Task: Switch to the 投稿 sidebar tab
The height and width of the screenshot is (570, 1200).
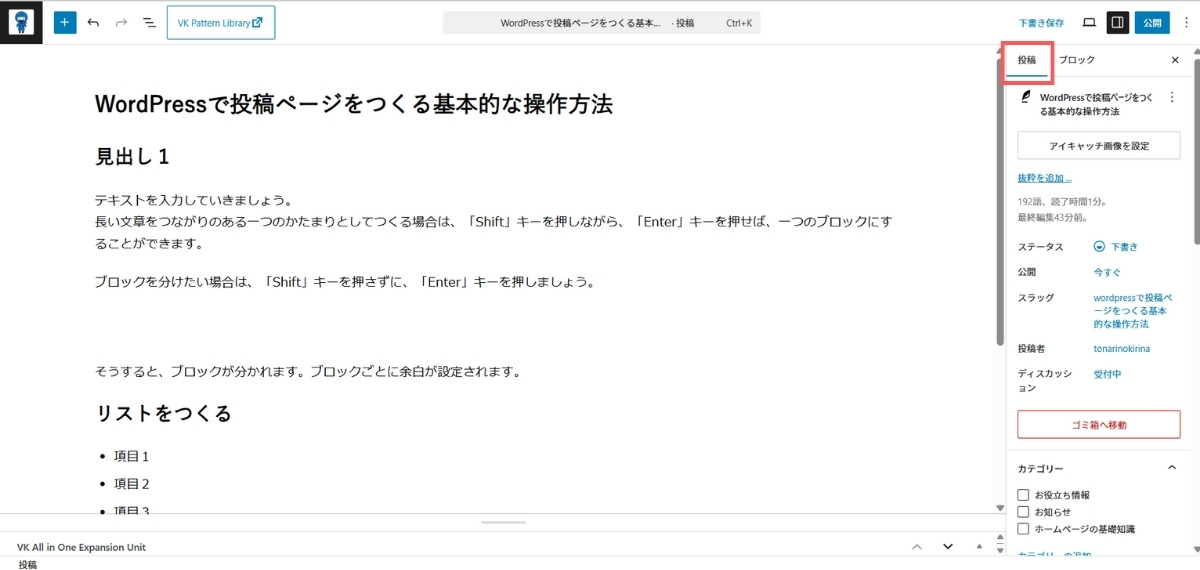Action: pos(1027,60)
